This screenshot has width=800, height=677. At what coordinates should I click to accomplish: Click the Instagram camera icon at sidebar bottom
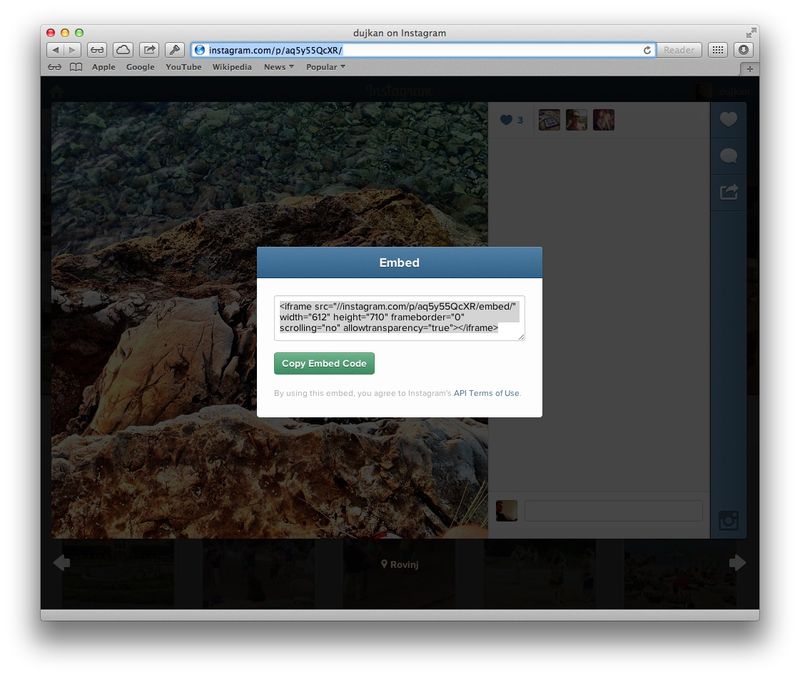(729, 520)
